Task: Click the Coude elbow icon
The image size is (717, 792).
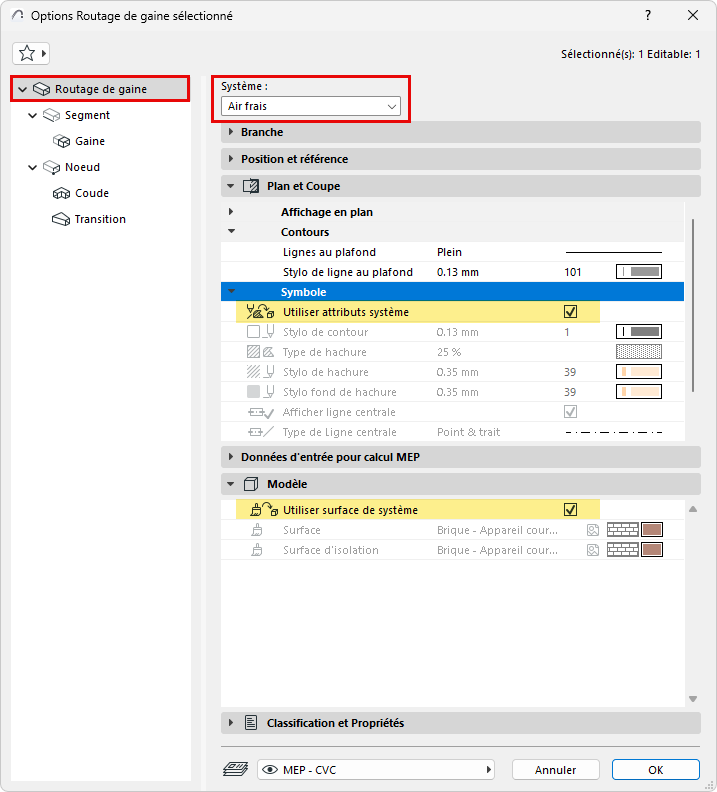Action: pyautogui.click(x=62, y=193)
